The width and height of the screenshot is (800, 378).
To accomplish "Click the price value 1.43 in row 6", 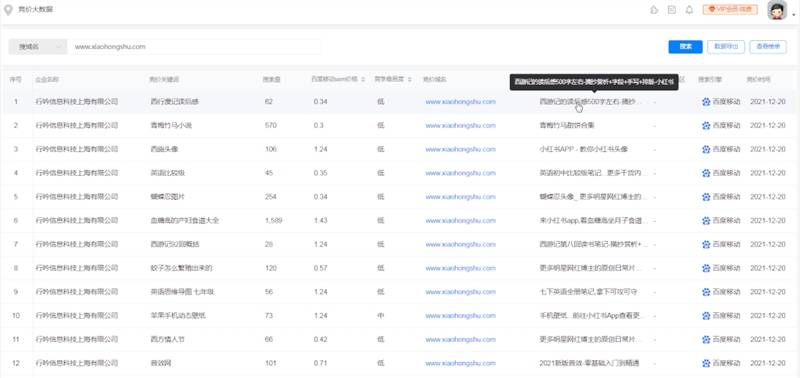I will (320, 221).
